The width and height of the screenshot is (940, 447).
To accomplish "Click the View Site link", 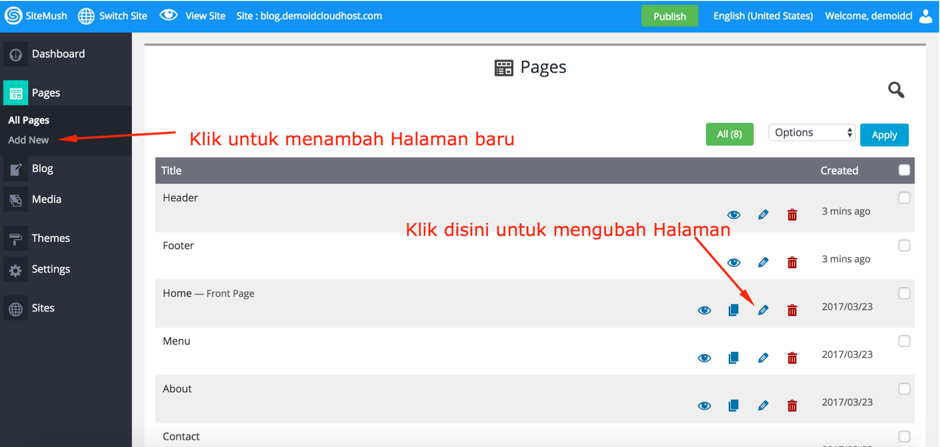I will (x=205, y=16).
